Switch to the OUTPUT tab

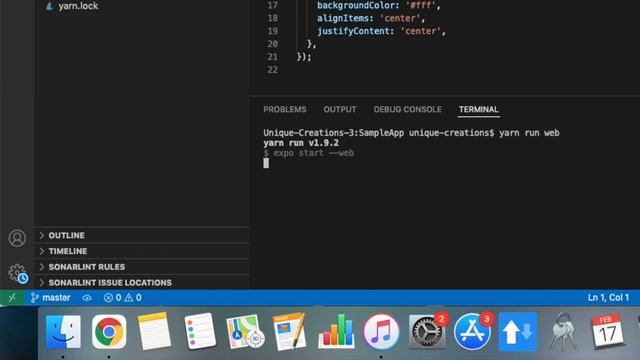[x=340, y=109]
